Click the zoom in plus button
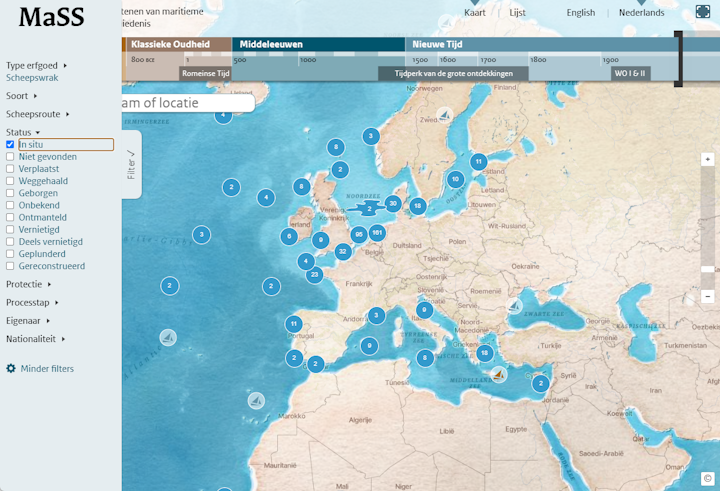 (x=708, y=159)
